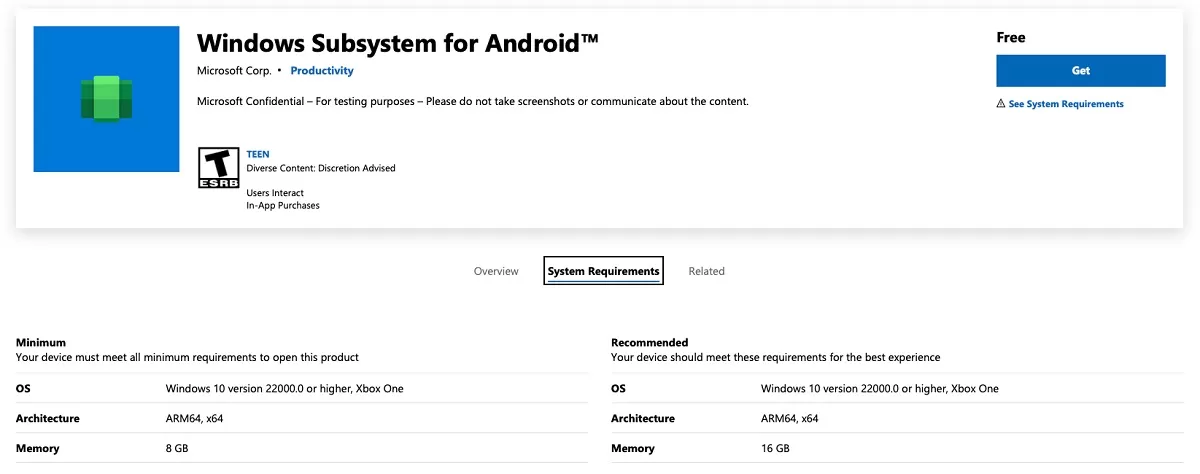1200x474 pixels.
Task: Click the In-App Purchases descriptor text
Action: tap(283, 206)
